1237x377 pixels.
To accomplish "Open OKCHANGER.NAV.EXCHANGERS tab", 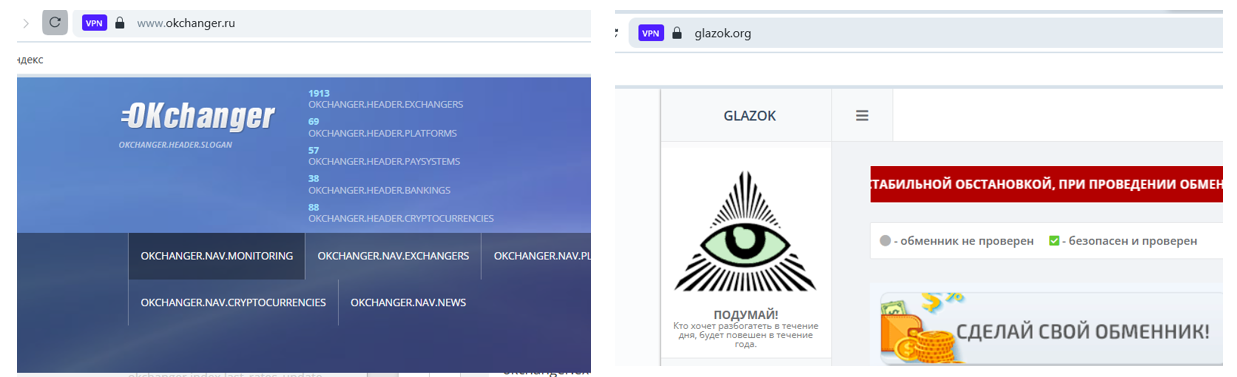I will click(x=393, y=256).
